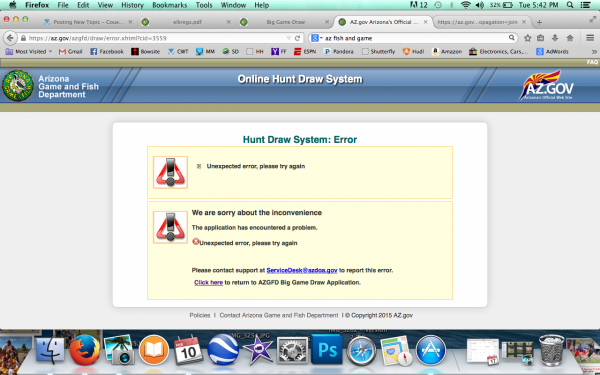
Task: Open iBooks from the dock
Action: (154, 350)
